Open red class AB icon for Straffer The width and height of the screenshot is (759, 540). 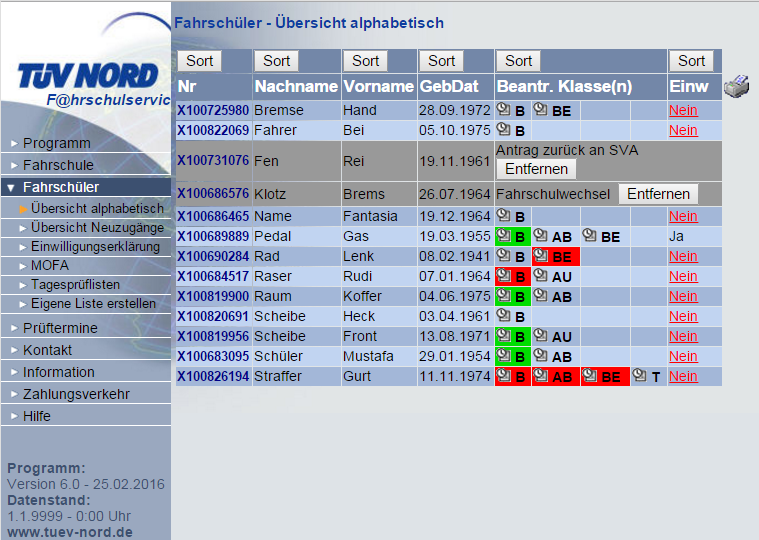pyautogui.click(x=541, y=375)
